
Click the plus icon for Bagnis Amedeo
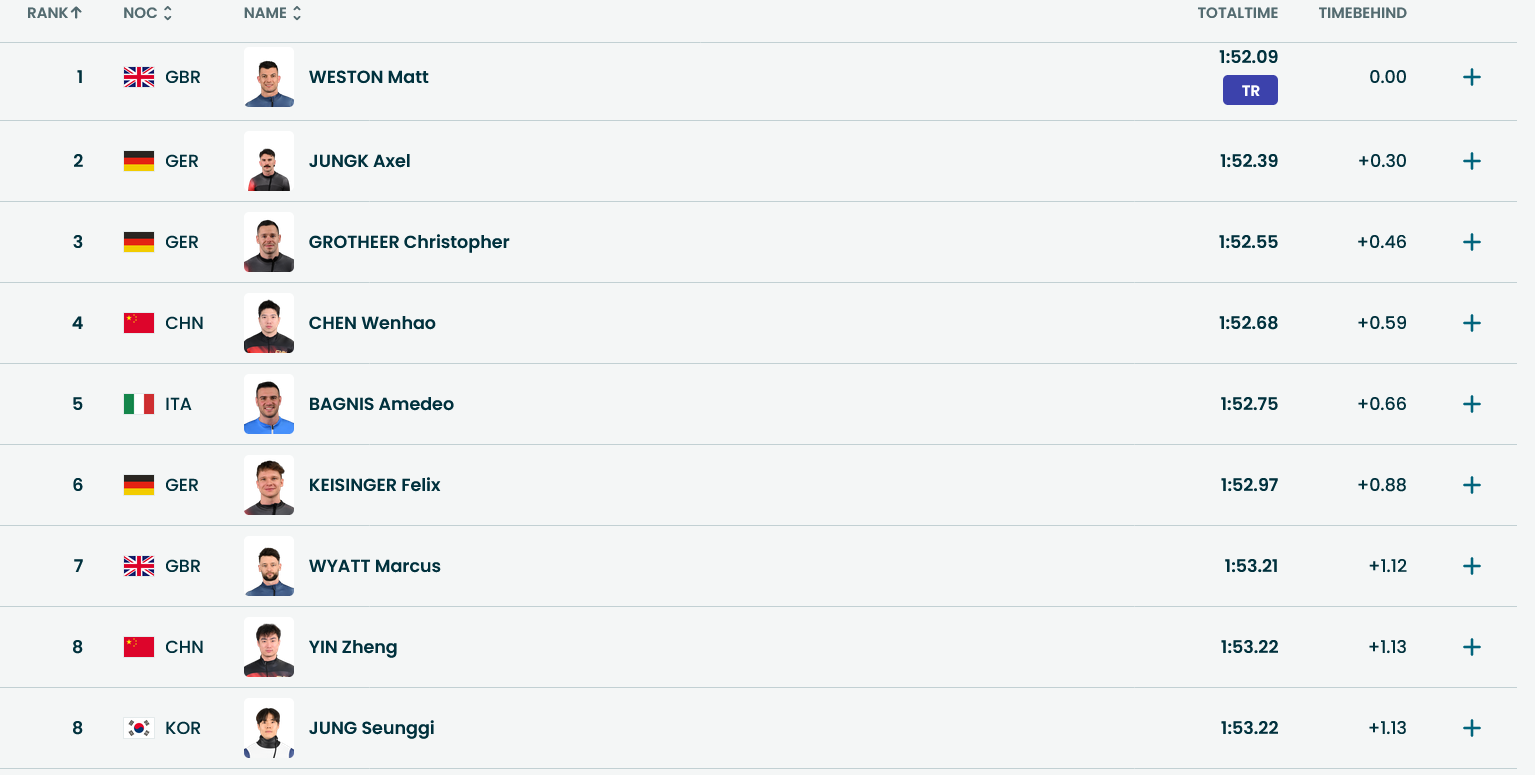pos(1471,404)
